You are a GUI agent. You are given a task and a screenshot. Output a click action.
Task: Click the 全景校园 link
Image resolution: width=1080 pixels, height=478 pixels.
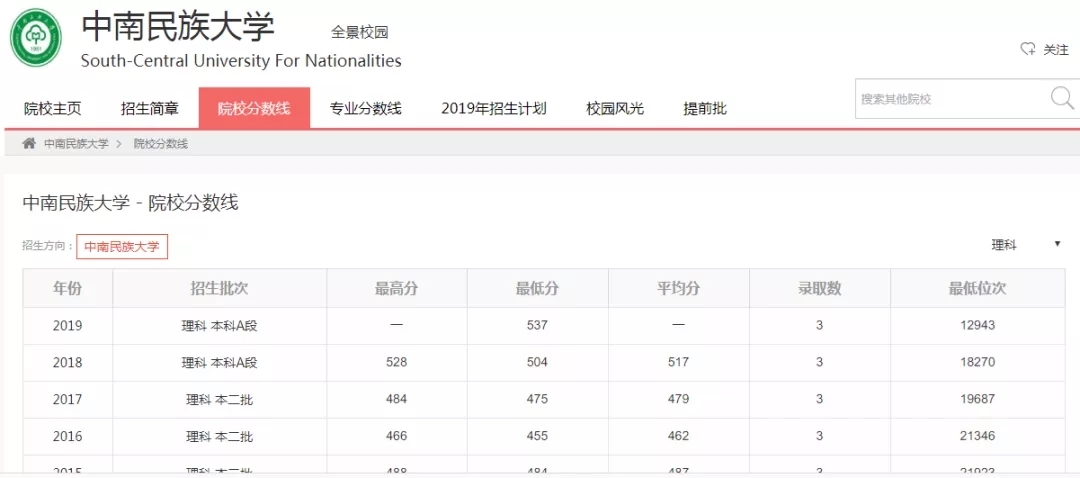pos(359,32)
